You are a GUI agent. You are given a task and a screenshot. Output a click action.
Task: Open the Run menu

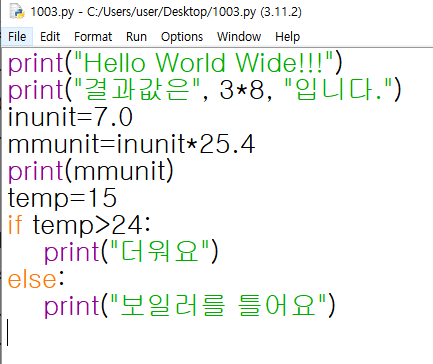click(x=136, y=37)
